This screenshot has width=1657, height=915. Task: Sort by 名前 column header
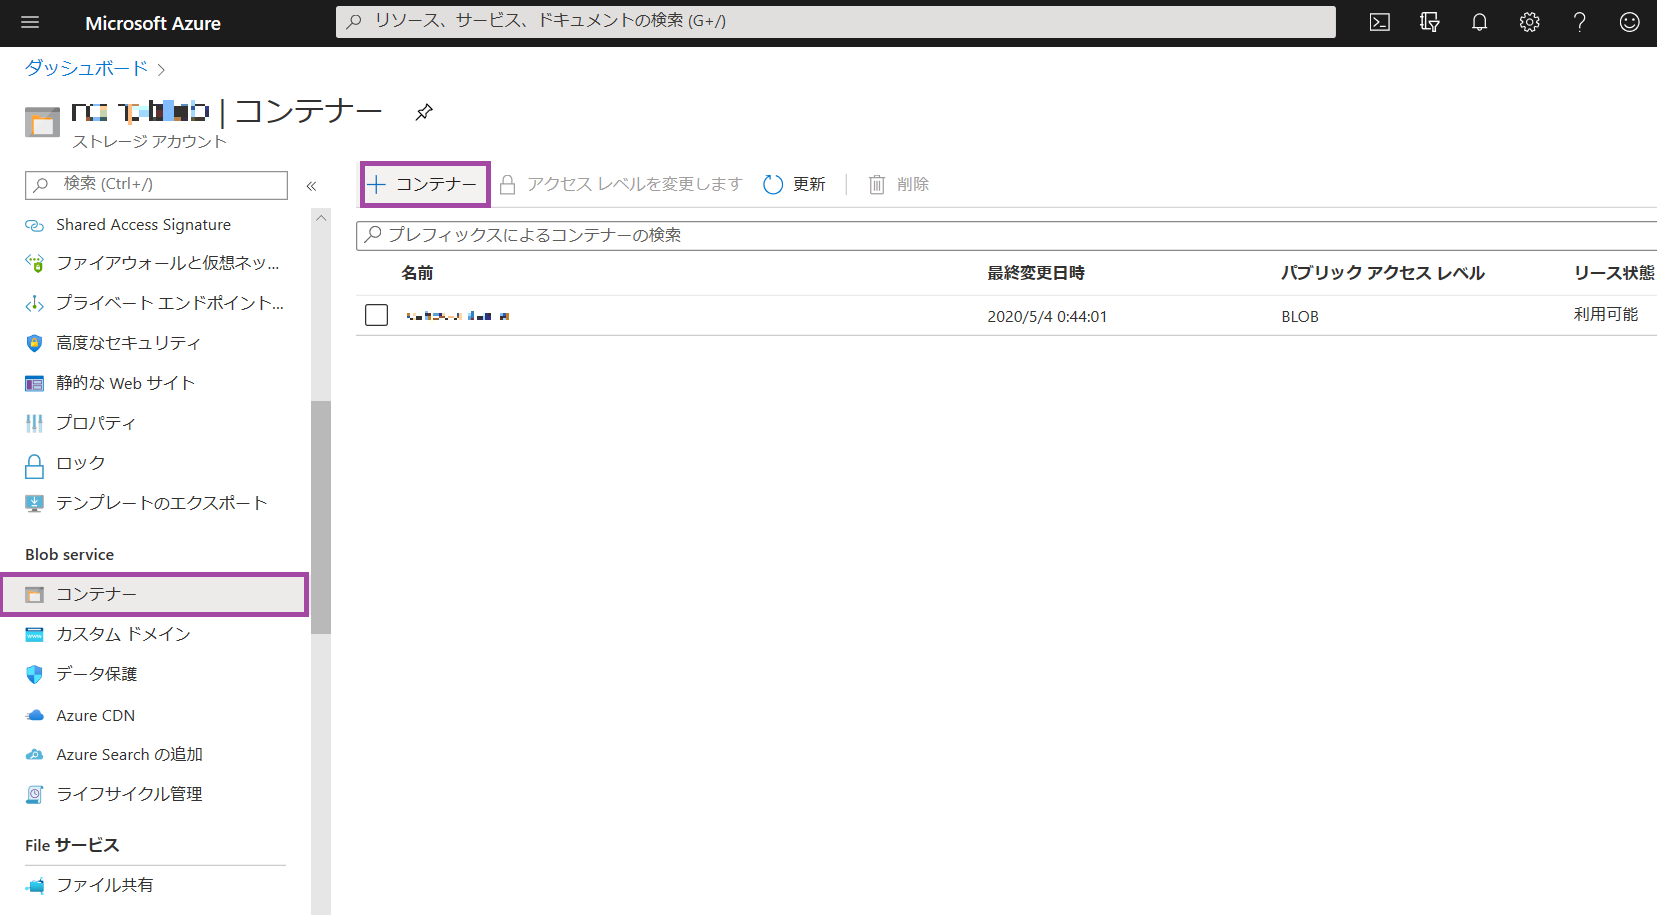pyautogui.click(x=417, y=273)
